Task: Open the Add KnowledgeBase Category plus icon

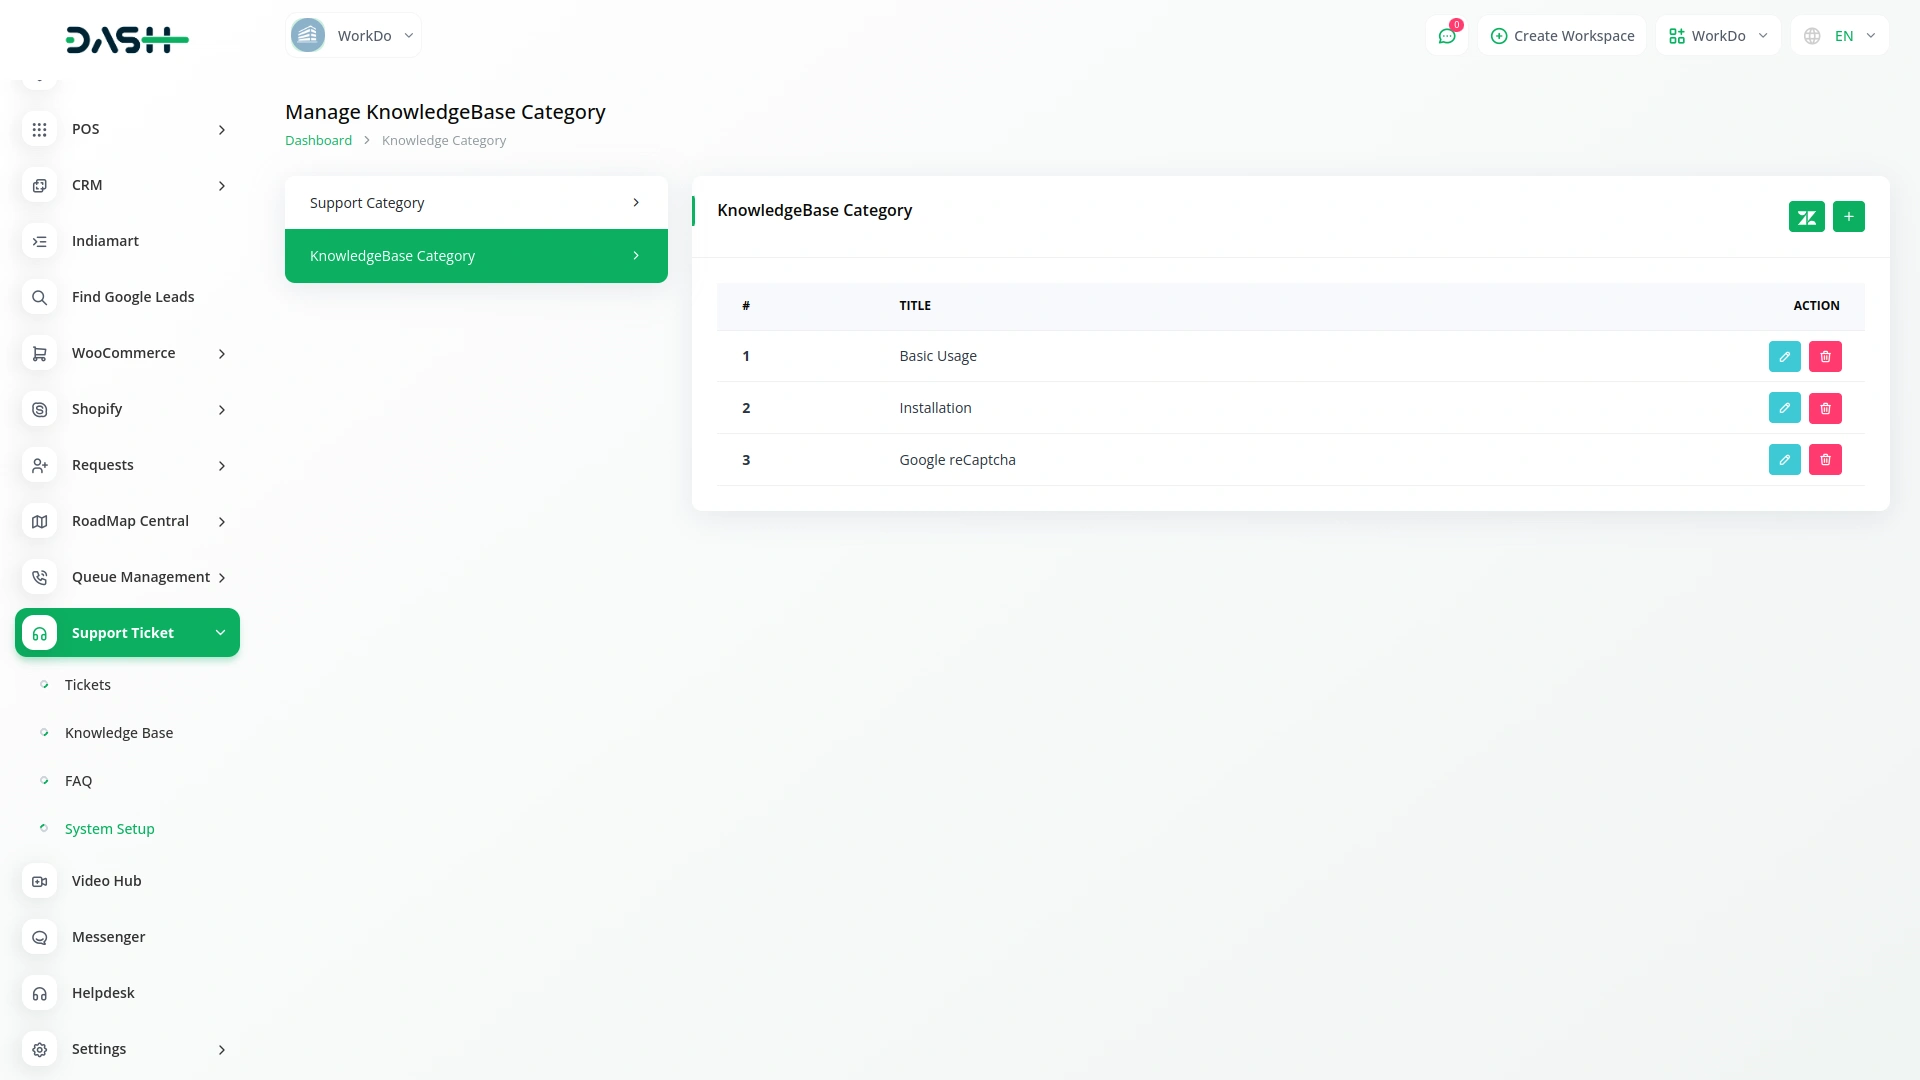Action: pyautogui.click(x=1848, y=216)
